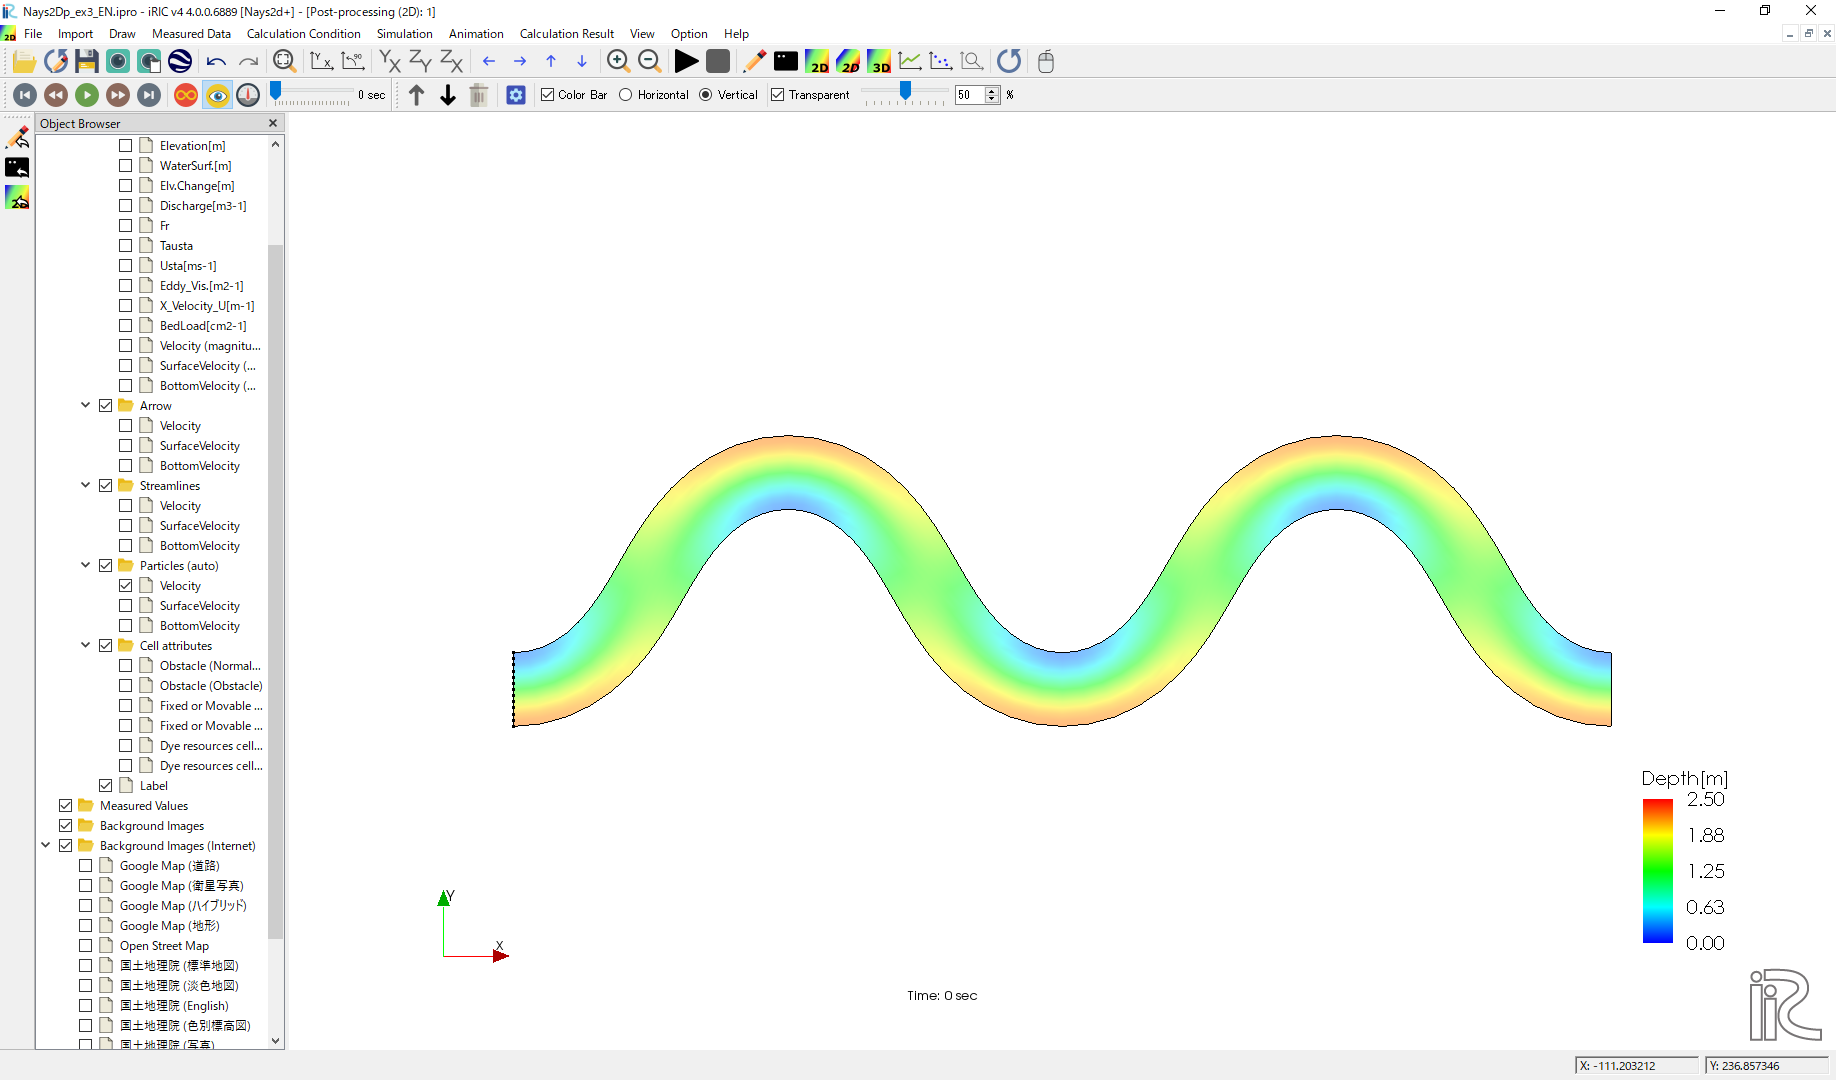This screenshot has width=1836, height=1080.
Task: Collapse Background Images (Internet) folder
Action: (x=46, y=846)
